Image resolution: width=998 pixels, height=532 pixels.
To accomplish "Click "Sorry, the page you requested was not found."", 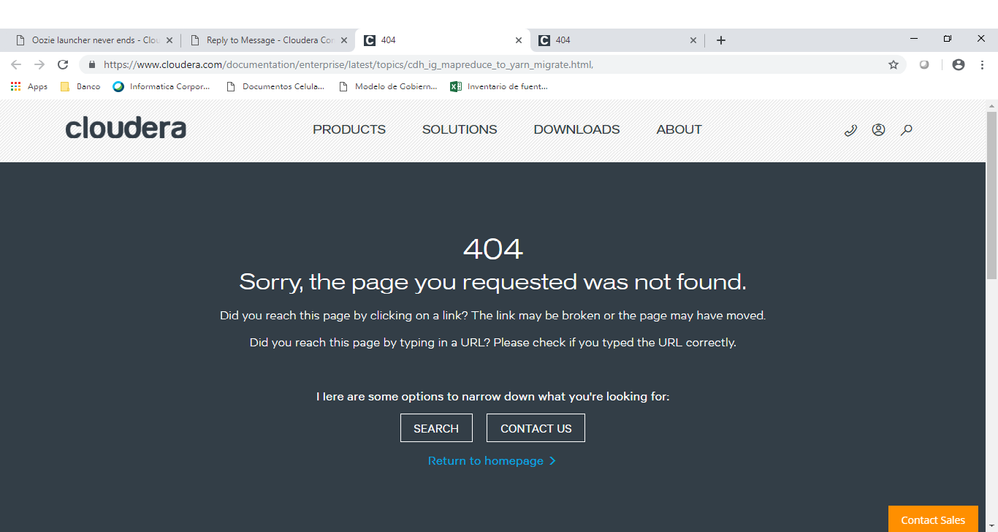I will coord(493,282).
